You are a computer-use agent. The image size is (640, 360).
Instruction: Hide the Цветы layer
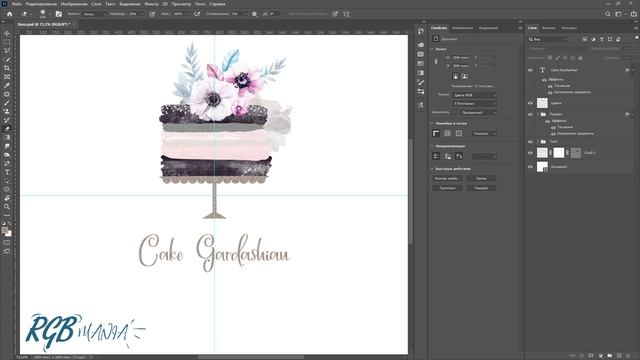pyautogui.click(x=530, y=103)
